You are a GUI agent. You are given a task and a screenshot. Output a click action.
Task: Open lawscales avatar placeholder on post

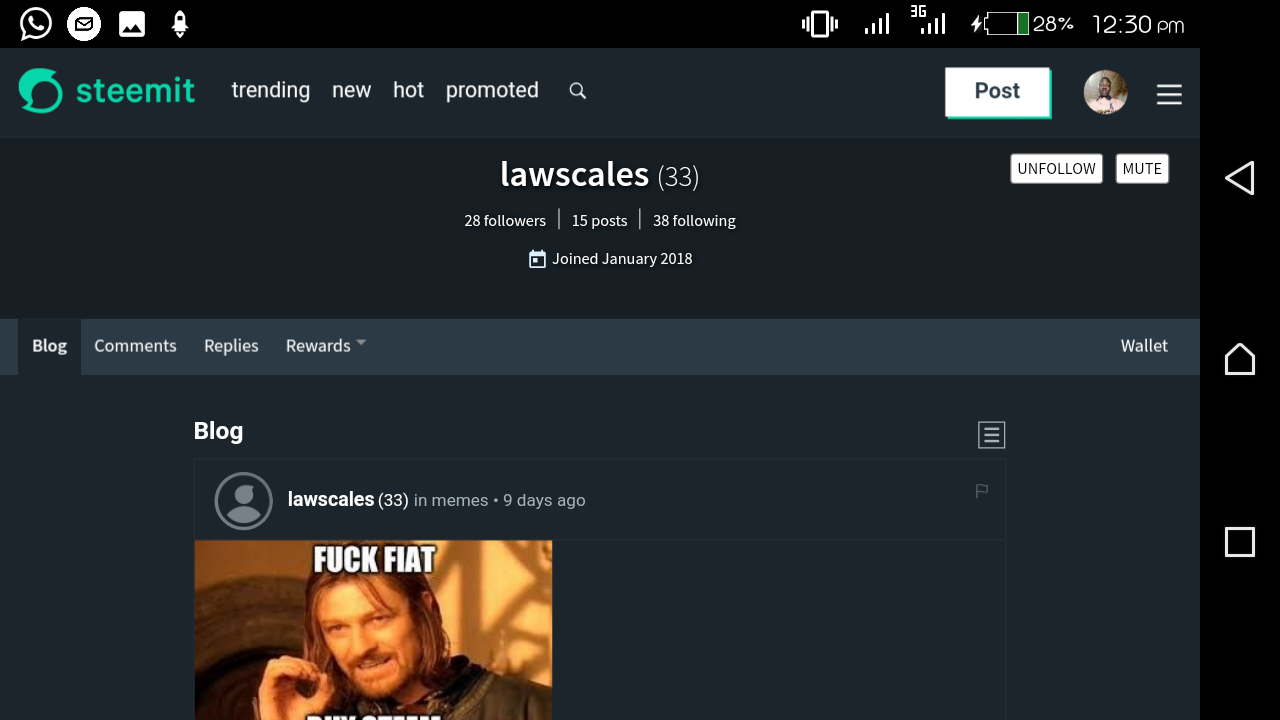[x=244, y=501]
